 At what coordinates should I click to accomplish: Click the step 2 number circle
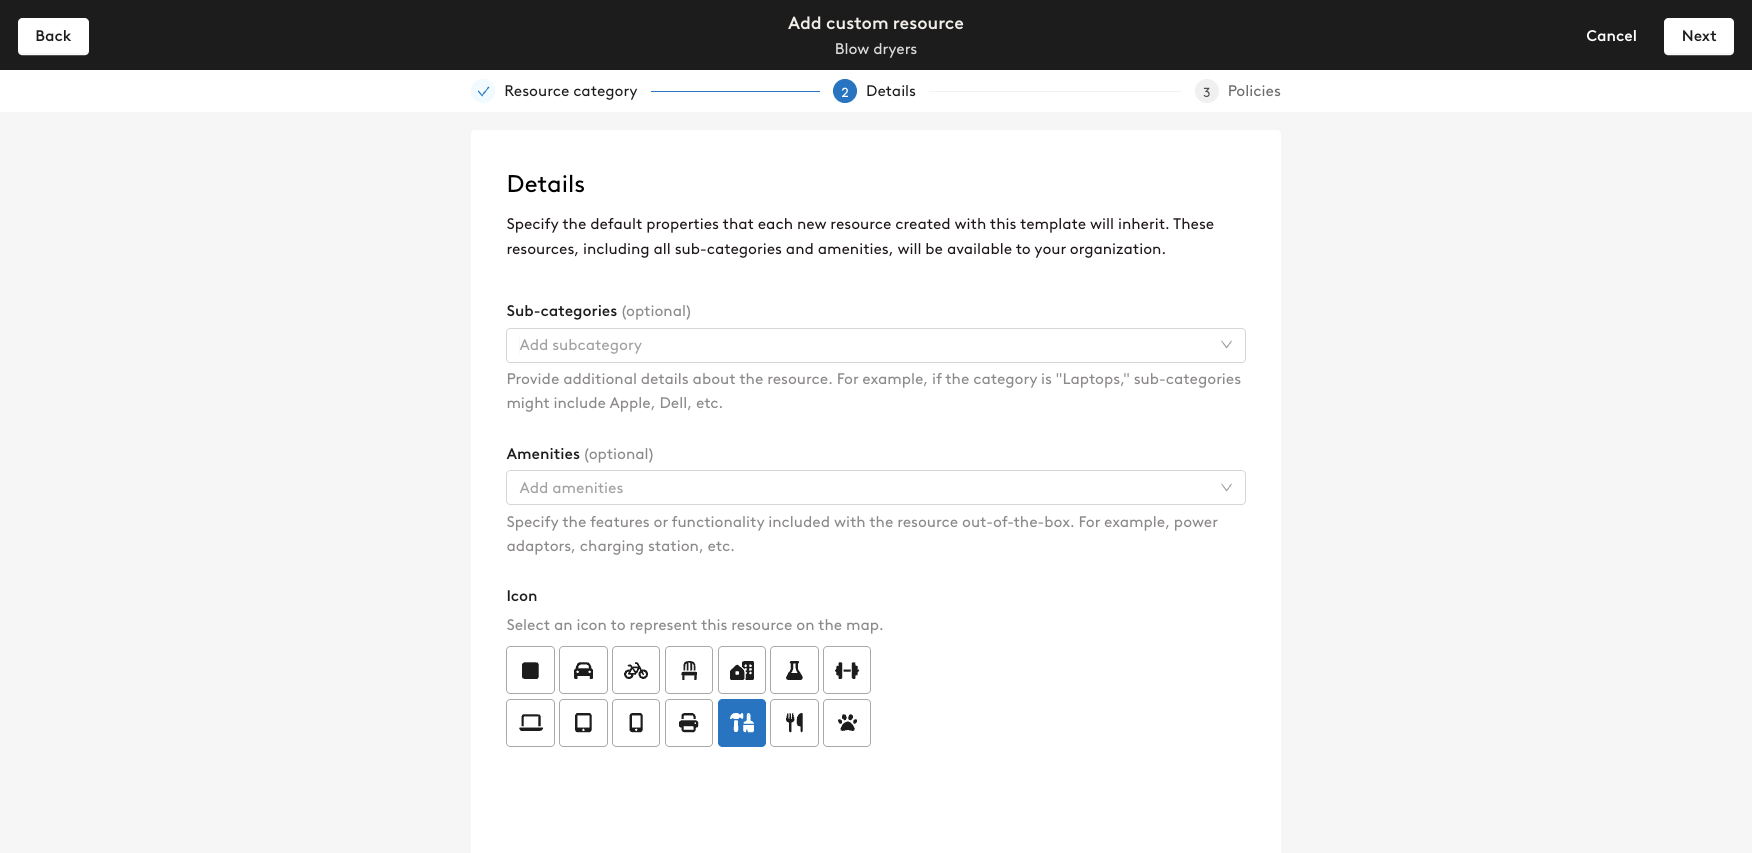pyautogui.click(x=845, y=91)
